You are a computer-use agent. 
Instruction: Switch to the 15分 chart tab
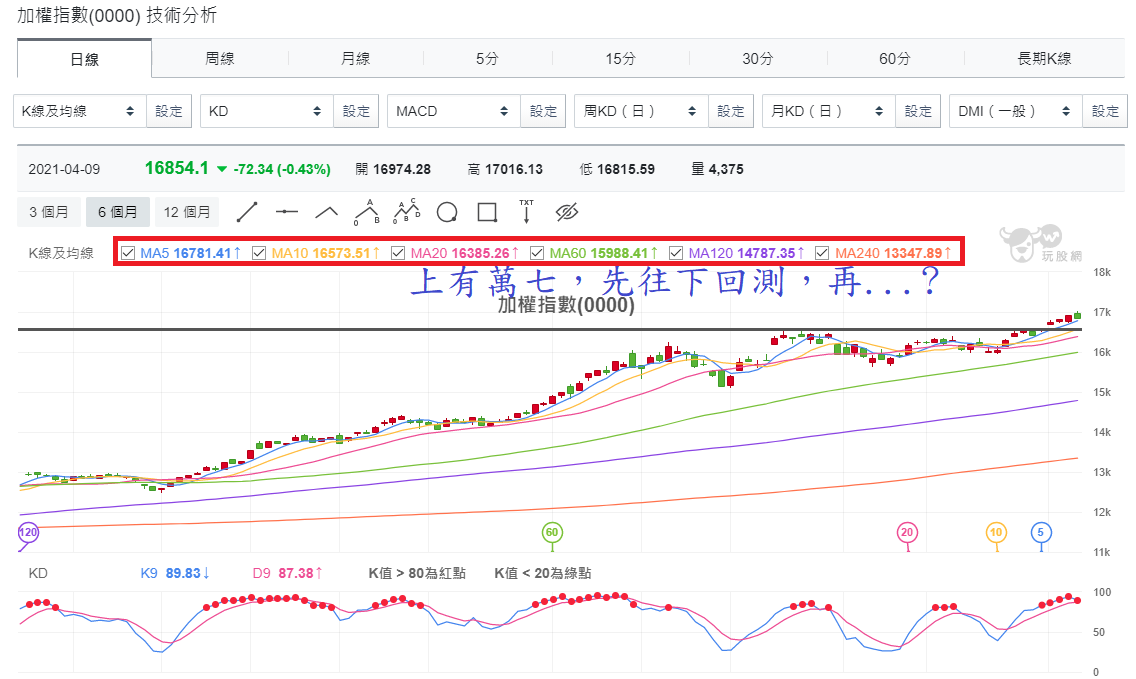coord(621,59)
